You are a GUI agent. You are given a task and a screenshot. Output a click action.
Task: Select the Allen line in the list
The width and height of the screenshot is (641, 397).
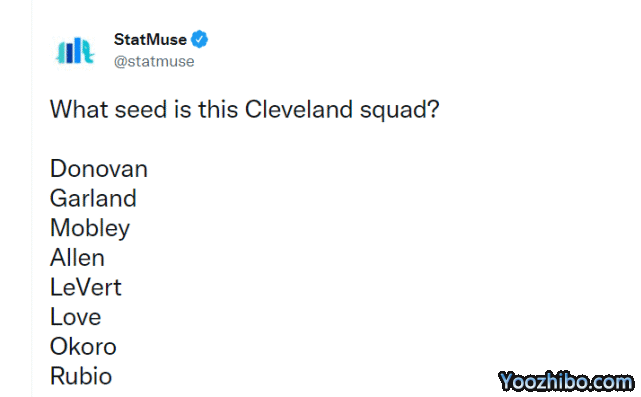coord(77,258)
